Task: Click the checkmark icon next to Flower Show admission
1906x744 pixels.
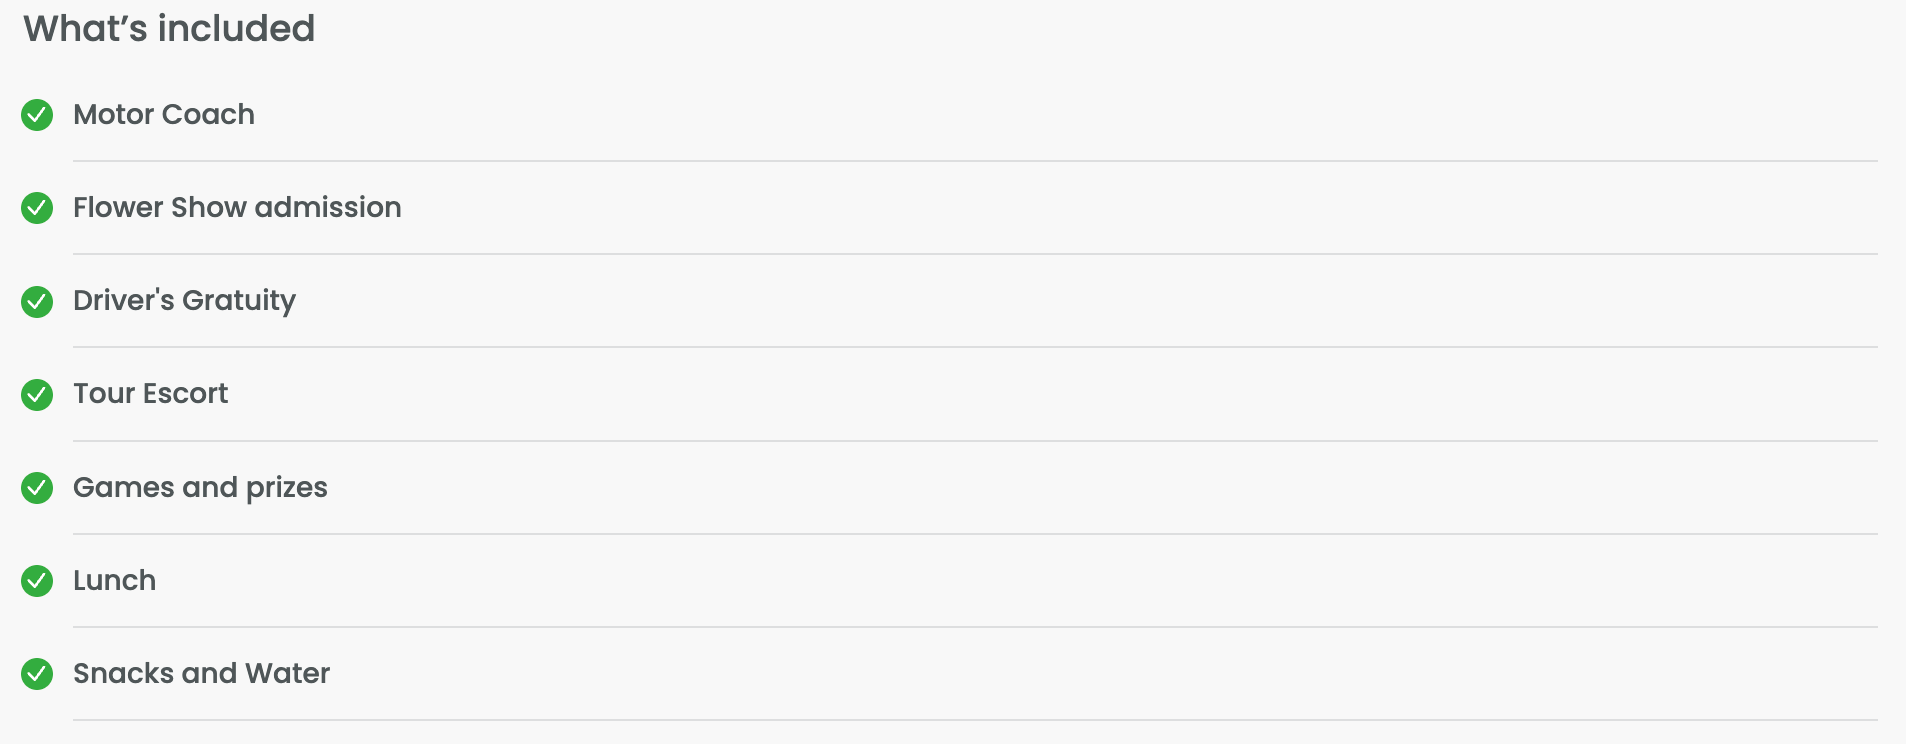Action: pyautogui.click(x=37, y=208)
